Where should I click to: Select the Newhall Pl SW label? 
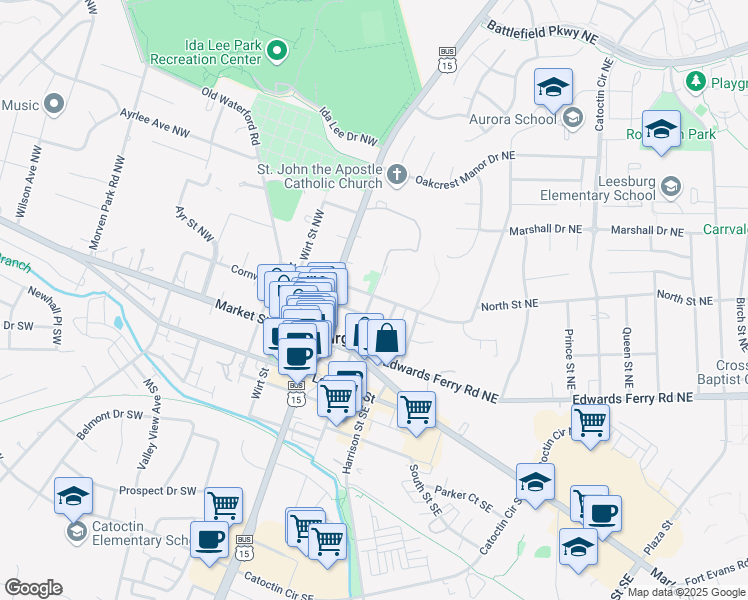[x=45, y=315]
